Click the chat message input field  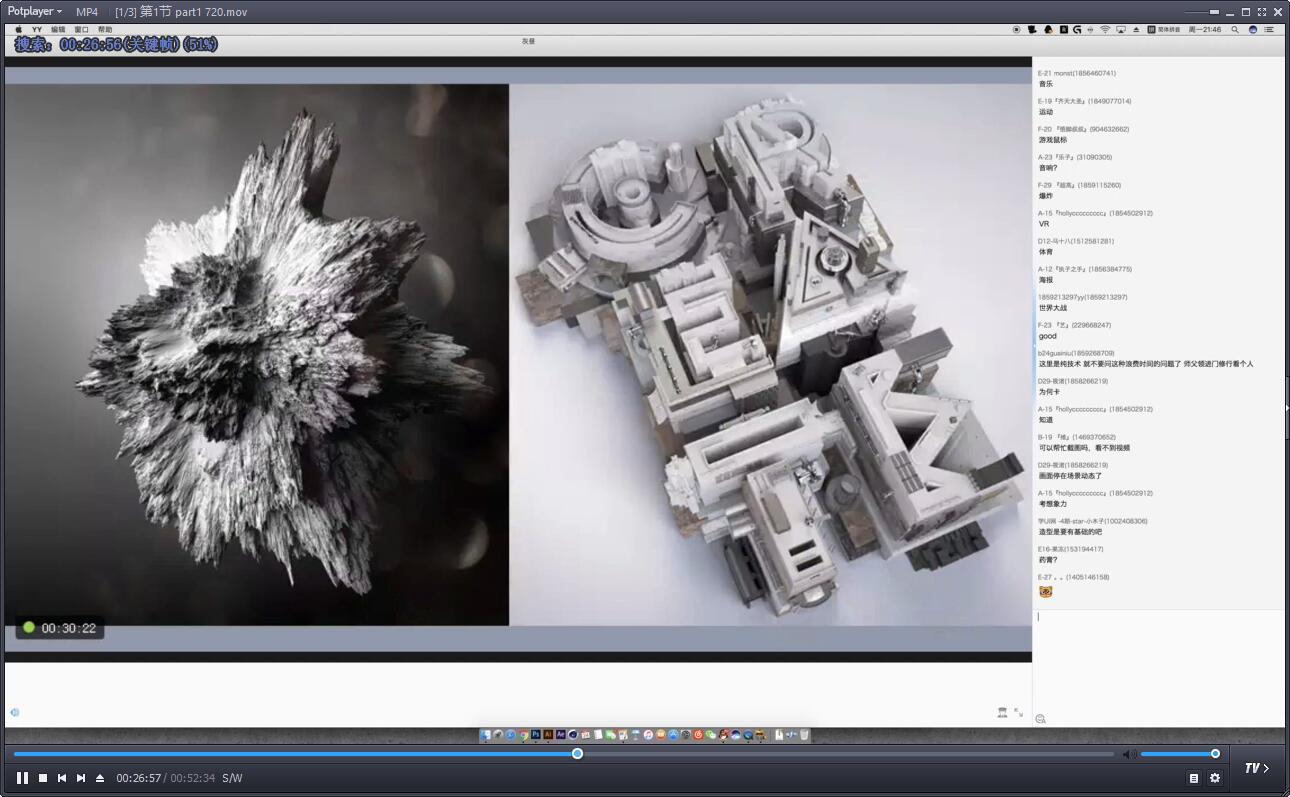pos(1158,660)
